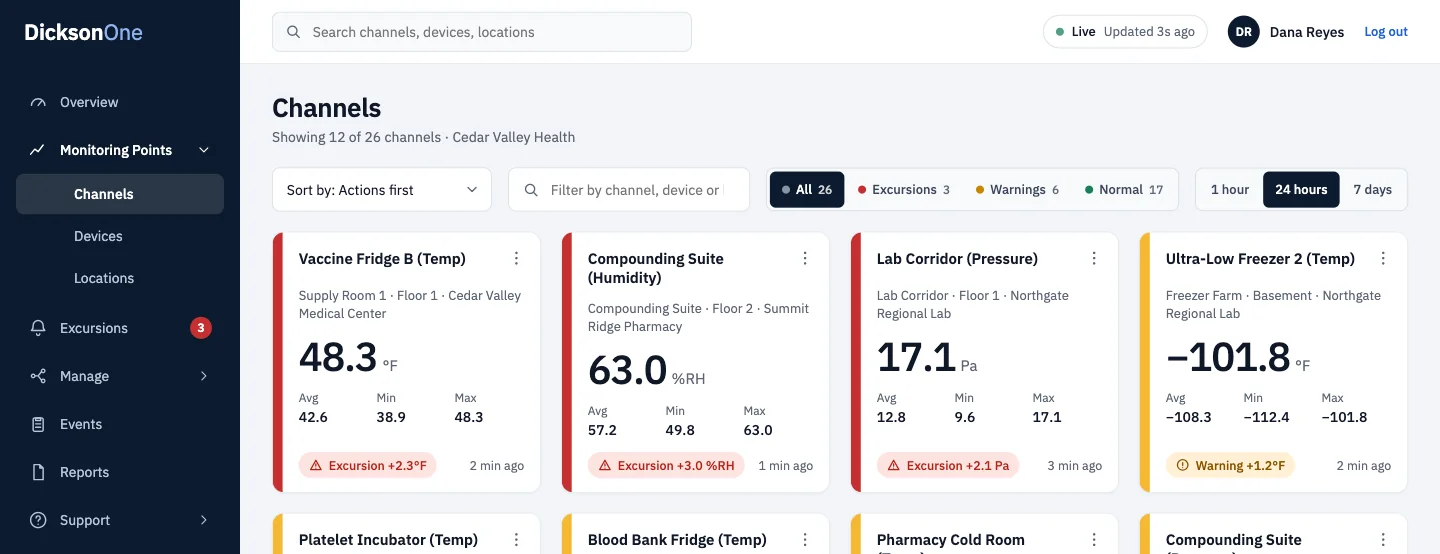Click the −101.8 °F reading

pyautogui.click(x=1238, y=358)
